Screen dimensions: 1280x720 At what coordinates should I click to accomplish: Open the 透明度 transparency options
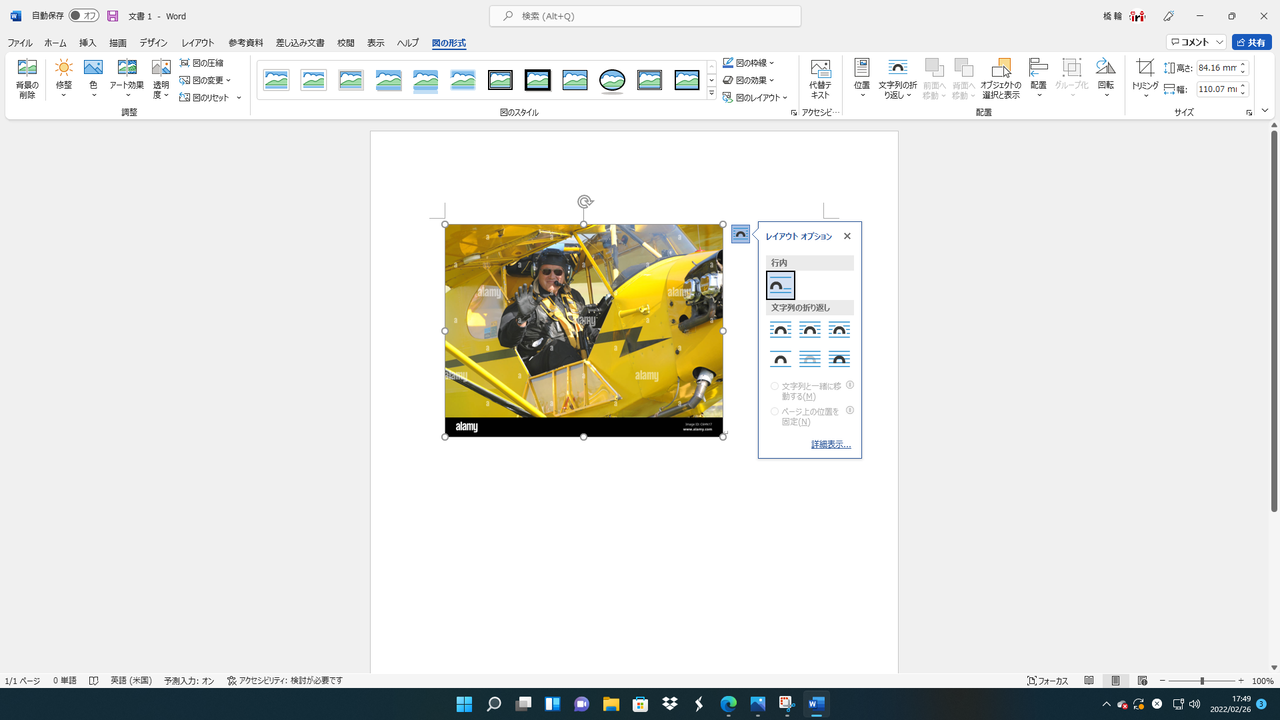(161, 79)
